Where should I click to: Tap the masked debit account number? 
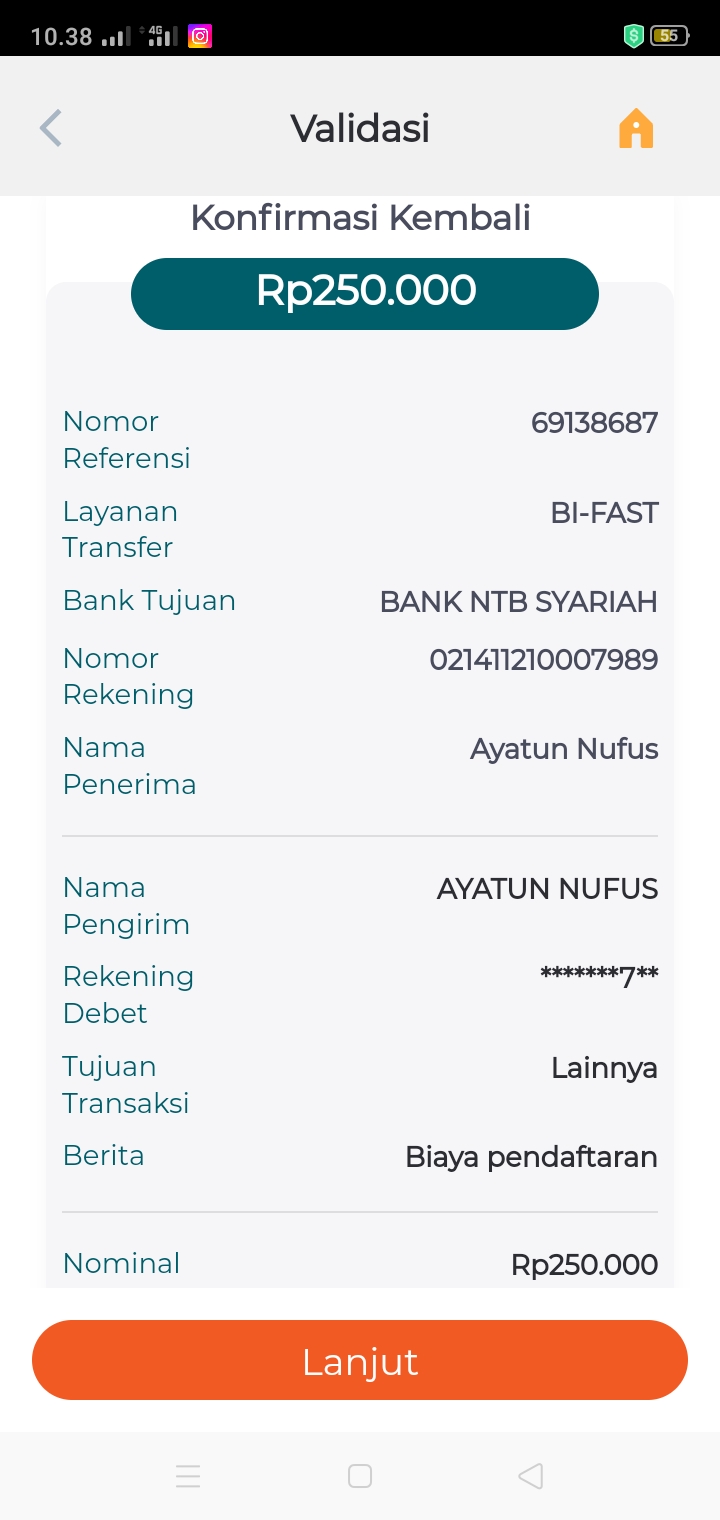(599, 977)
